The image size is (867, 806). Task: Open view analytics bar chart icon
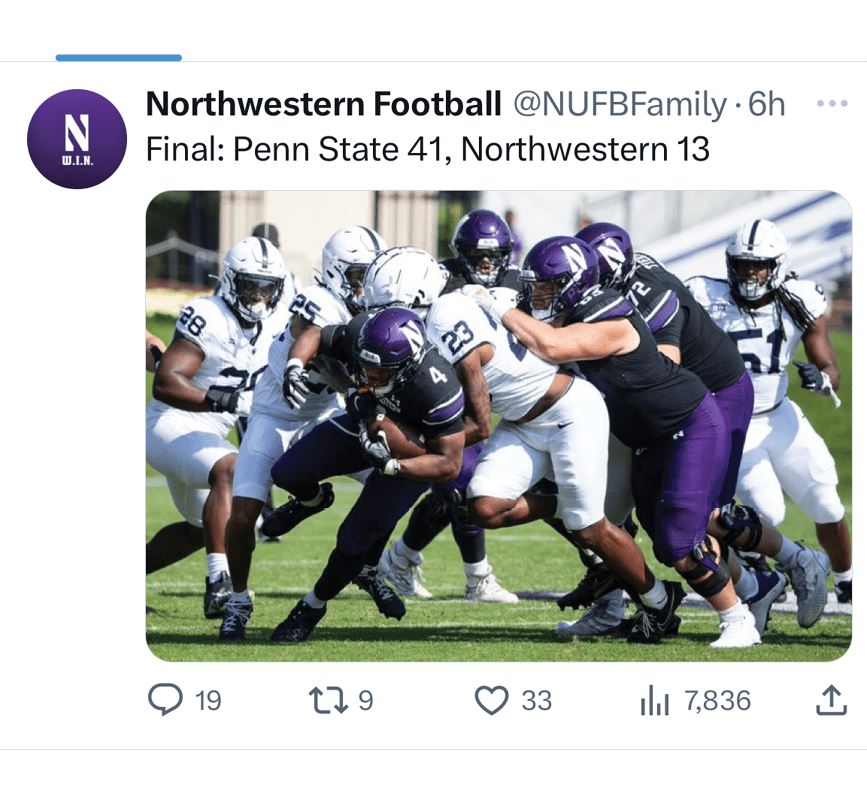654,702
